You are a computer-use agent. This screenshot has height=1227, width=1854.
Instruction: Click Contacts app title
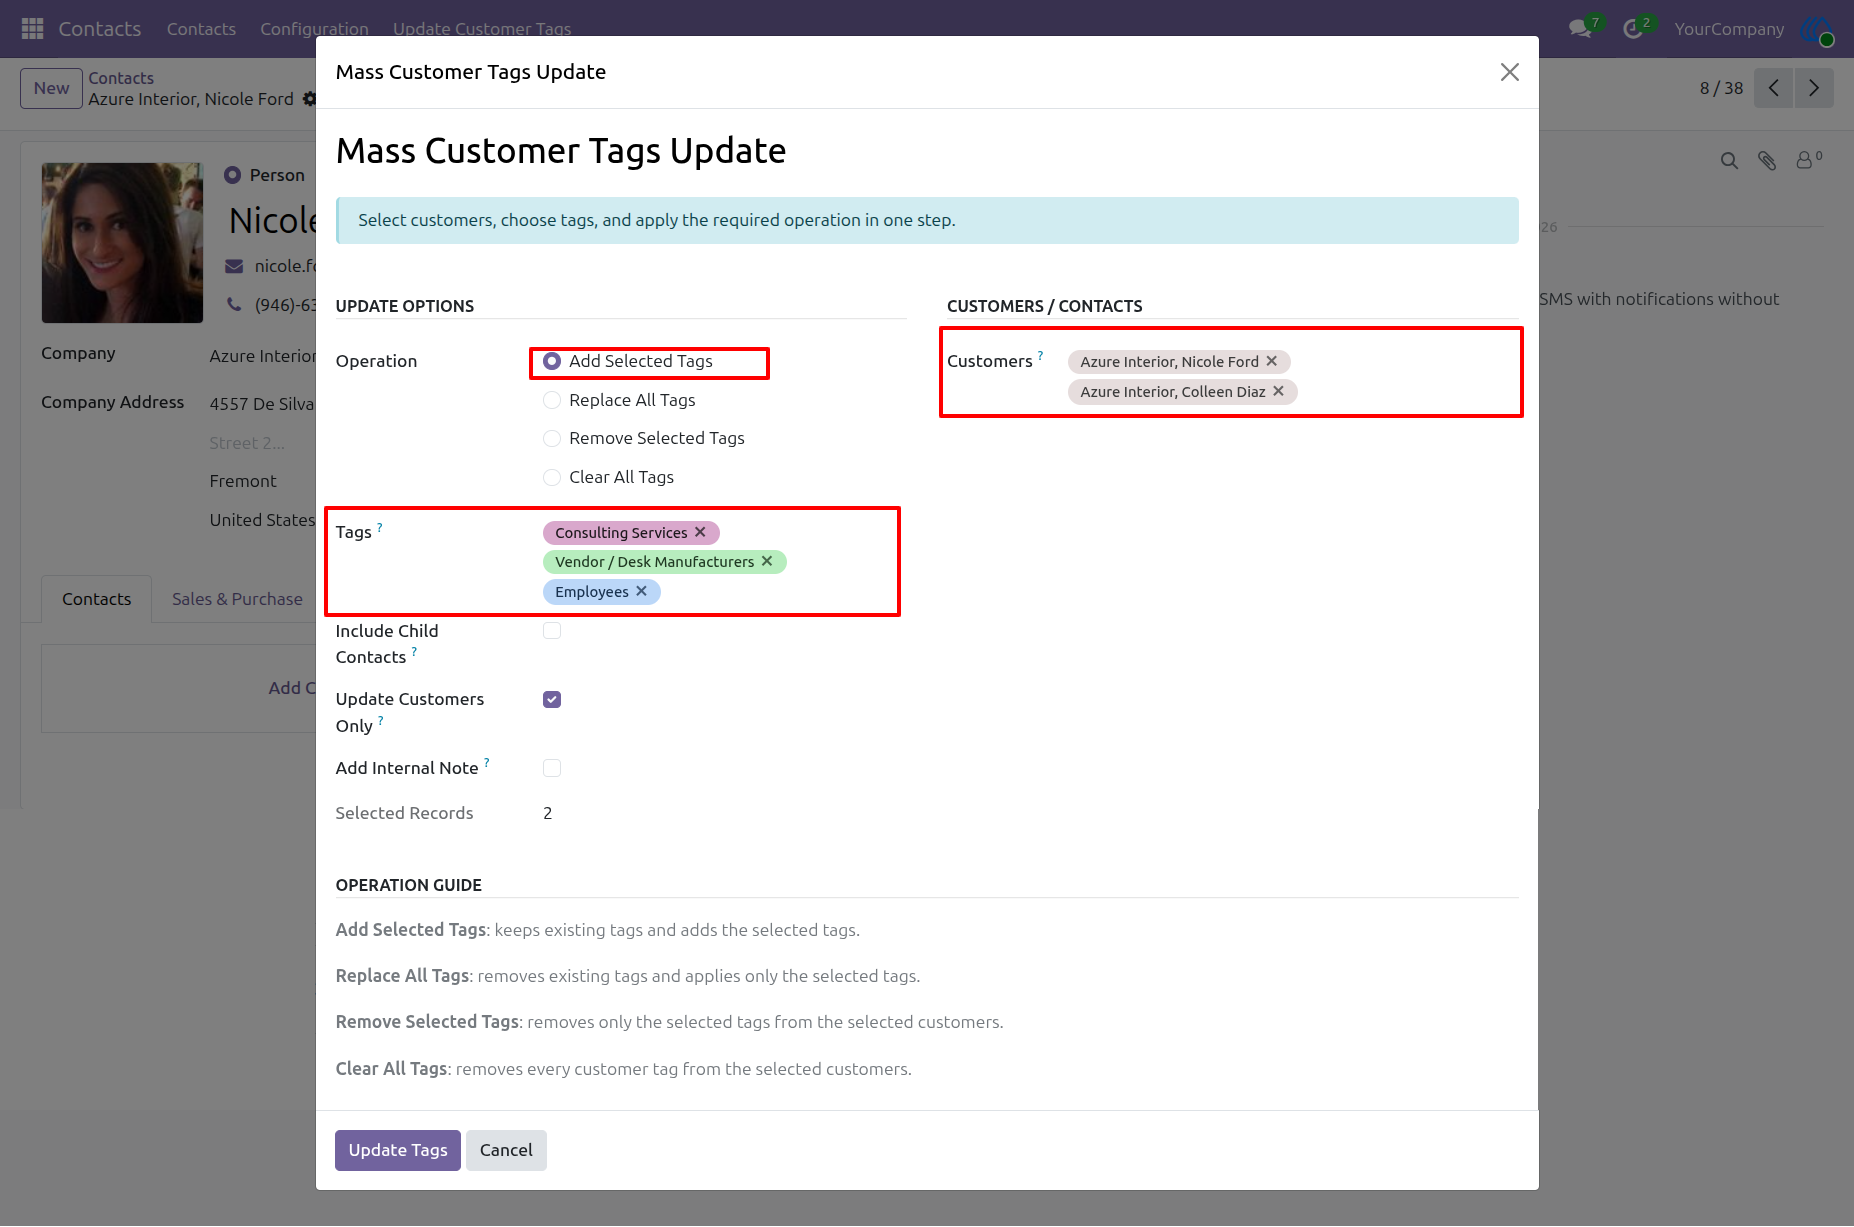click(x=100, y=29)
